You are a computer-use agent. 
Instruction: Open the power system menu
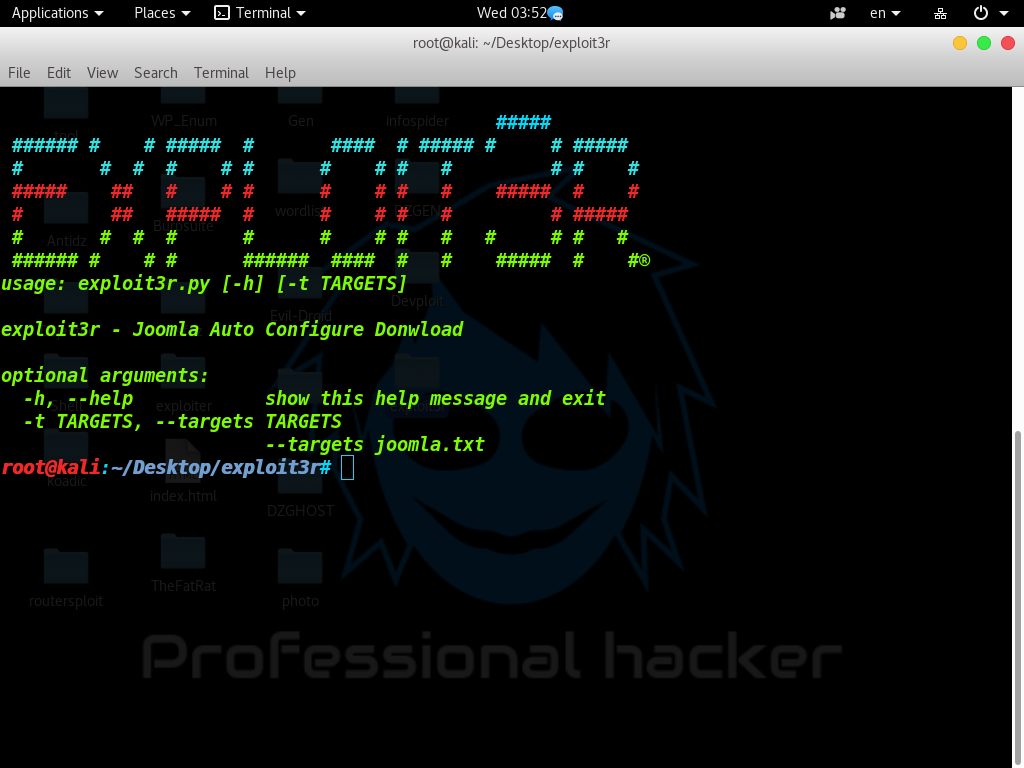tap(990, 13)
